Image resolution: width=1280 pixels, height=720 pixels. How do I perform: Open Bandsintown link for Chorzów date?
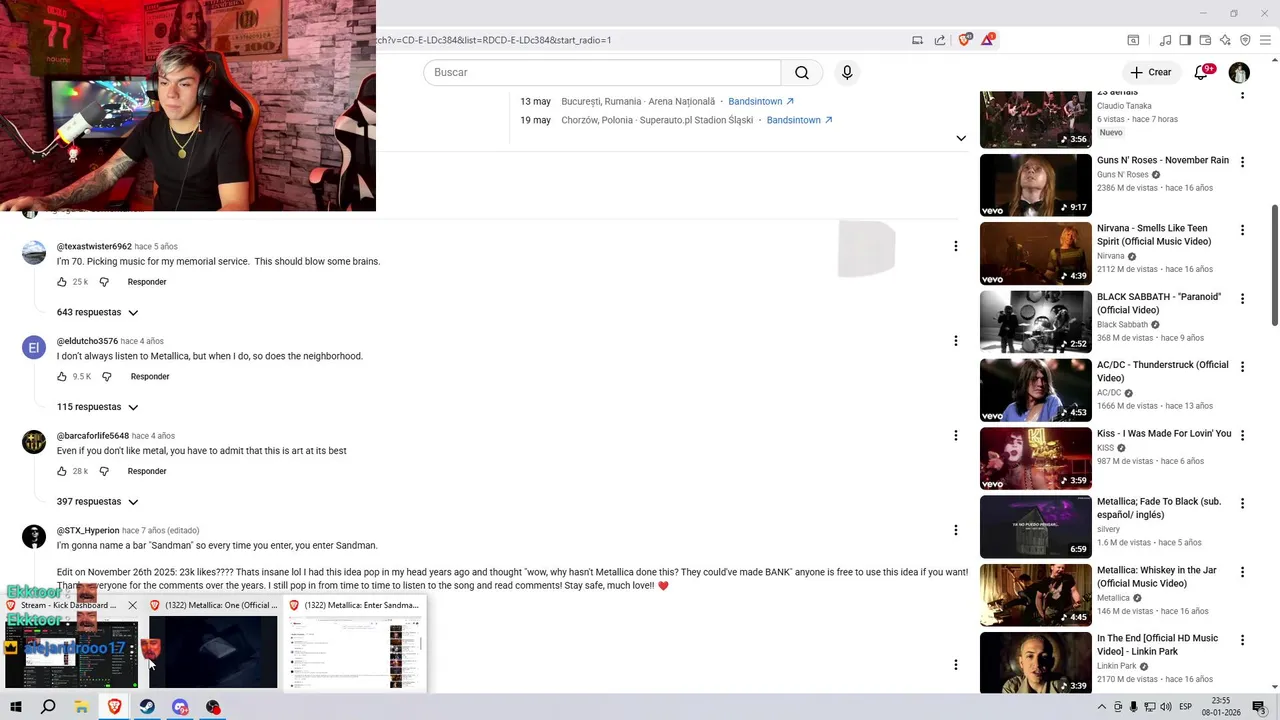pyautogui.click(x=800, y=120)
